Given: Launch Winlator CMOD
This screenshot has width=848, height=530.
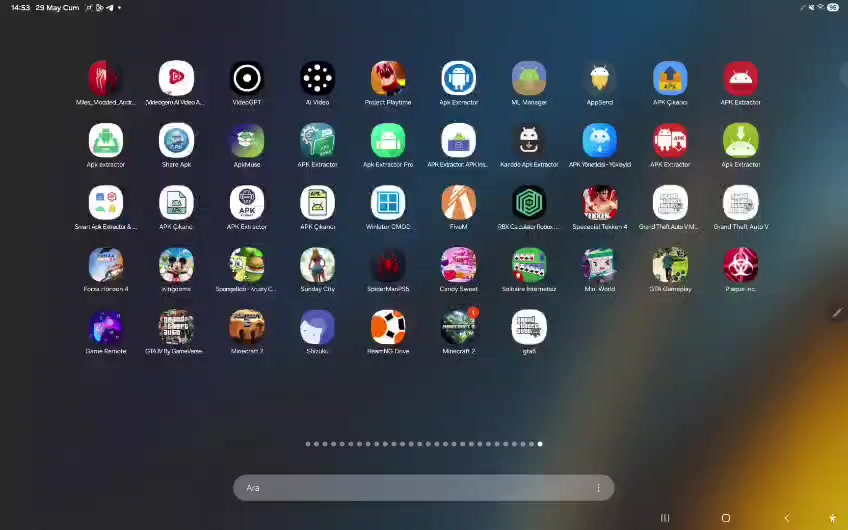Looking at the screenshot, I should tap(388, 203).
